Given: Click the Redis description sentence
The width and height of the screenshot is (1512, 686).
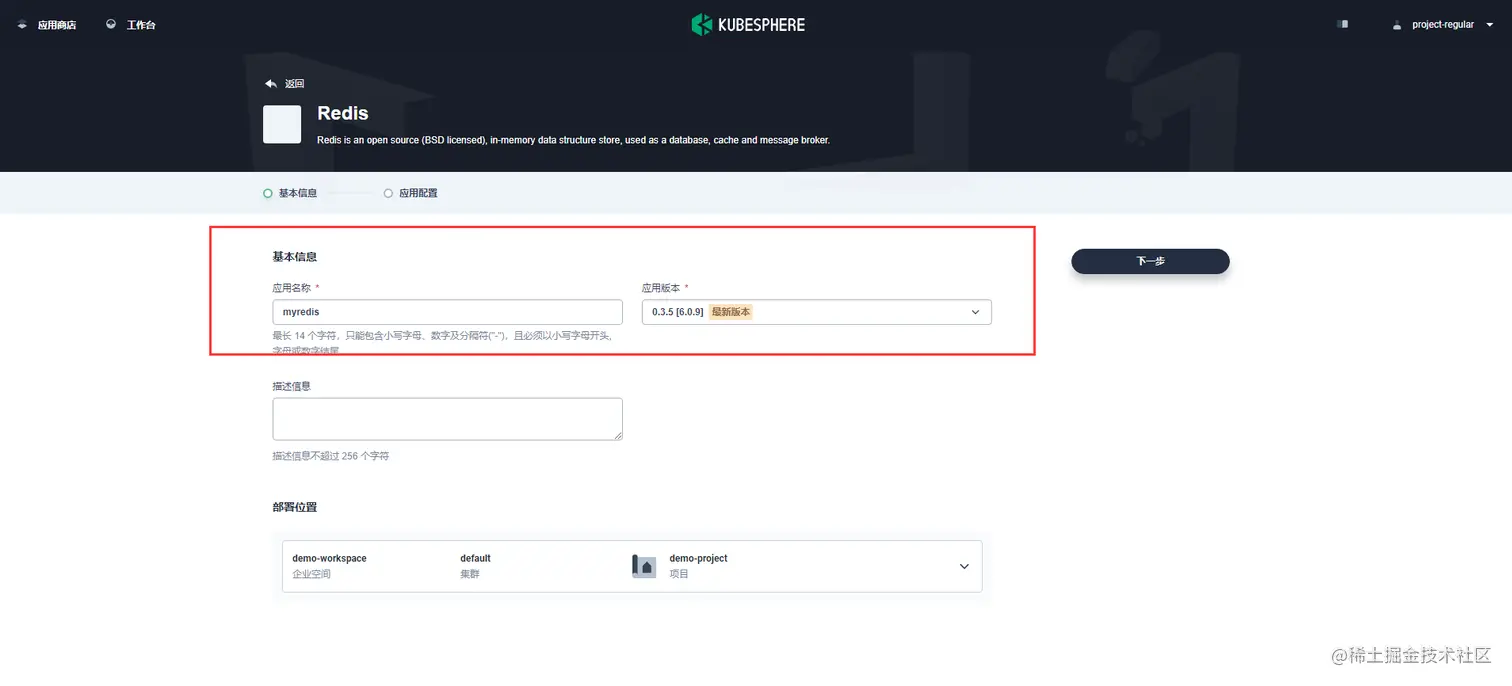Looking at the screenshot, I should 573,140.
